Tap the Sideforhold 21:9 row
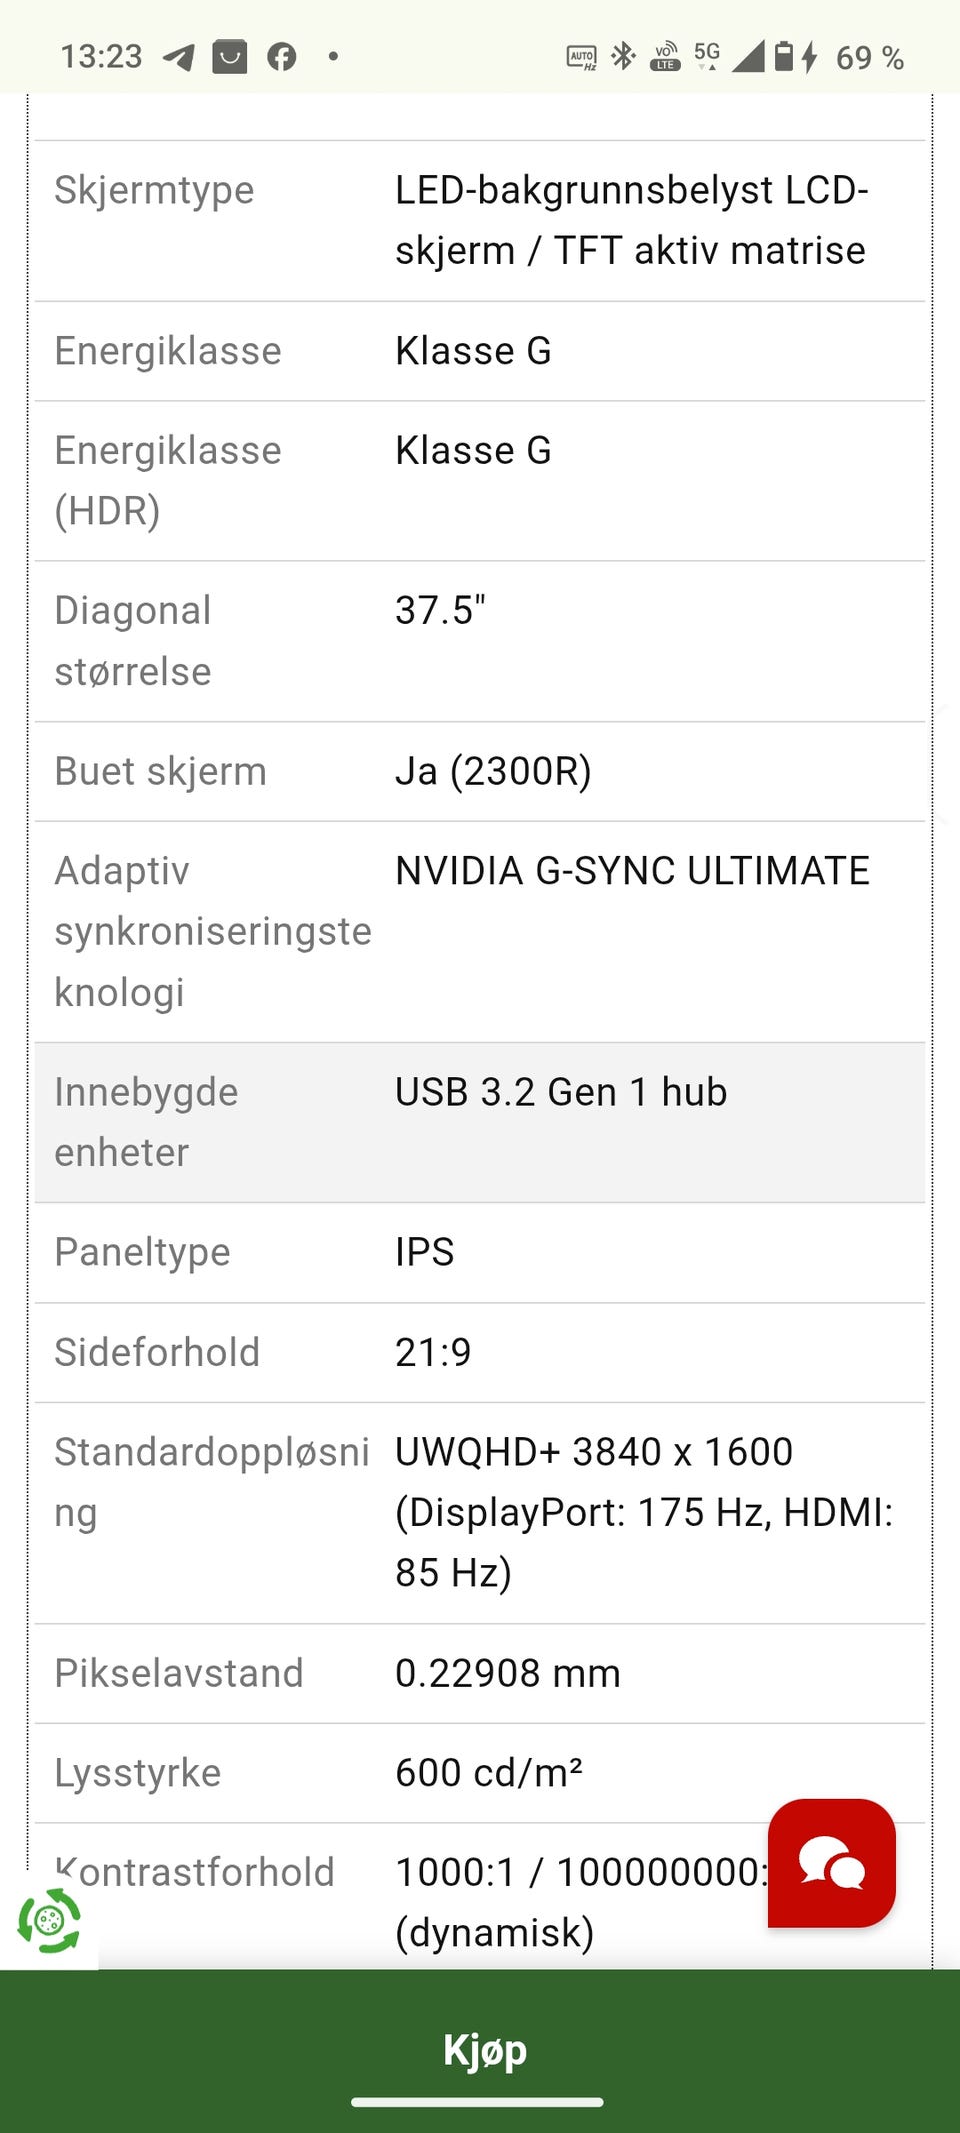The image size is (960, 2133). [x=478, y=1352]
